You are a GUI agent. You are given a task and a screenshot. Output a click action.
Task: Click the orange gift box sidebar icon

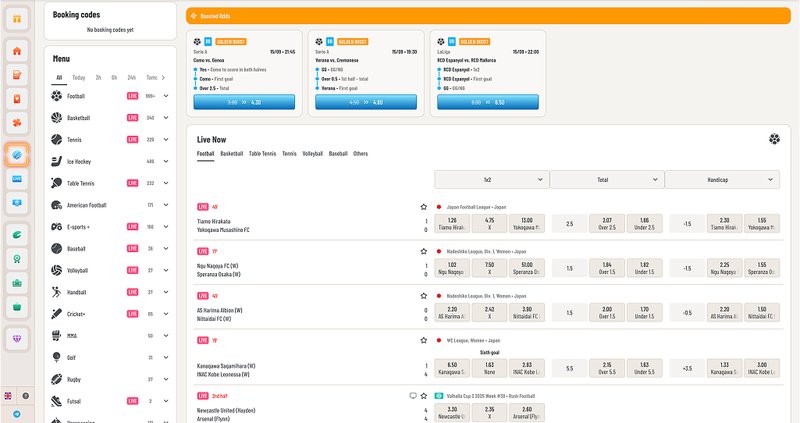17,19
